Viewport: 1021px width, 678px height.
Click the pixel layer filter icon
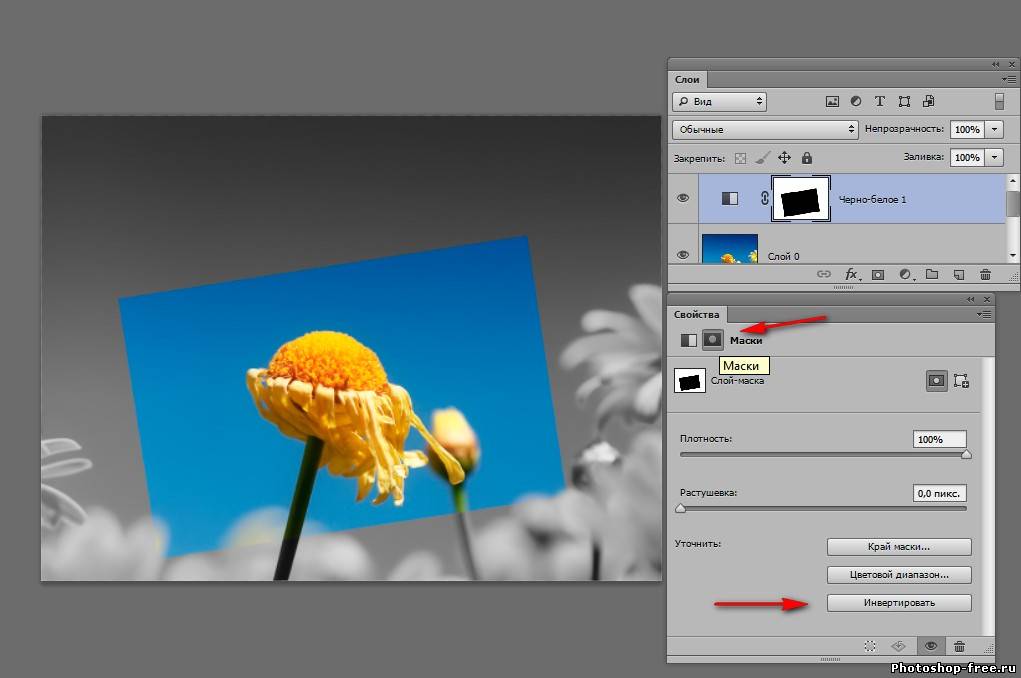(831, 101)
